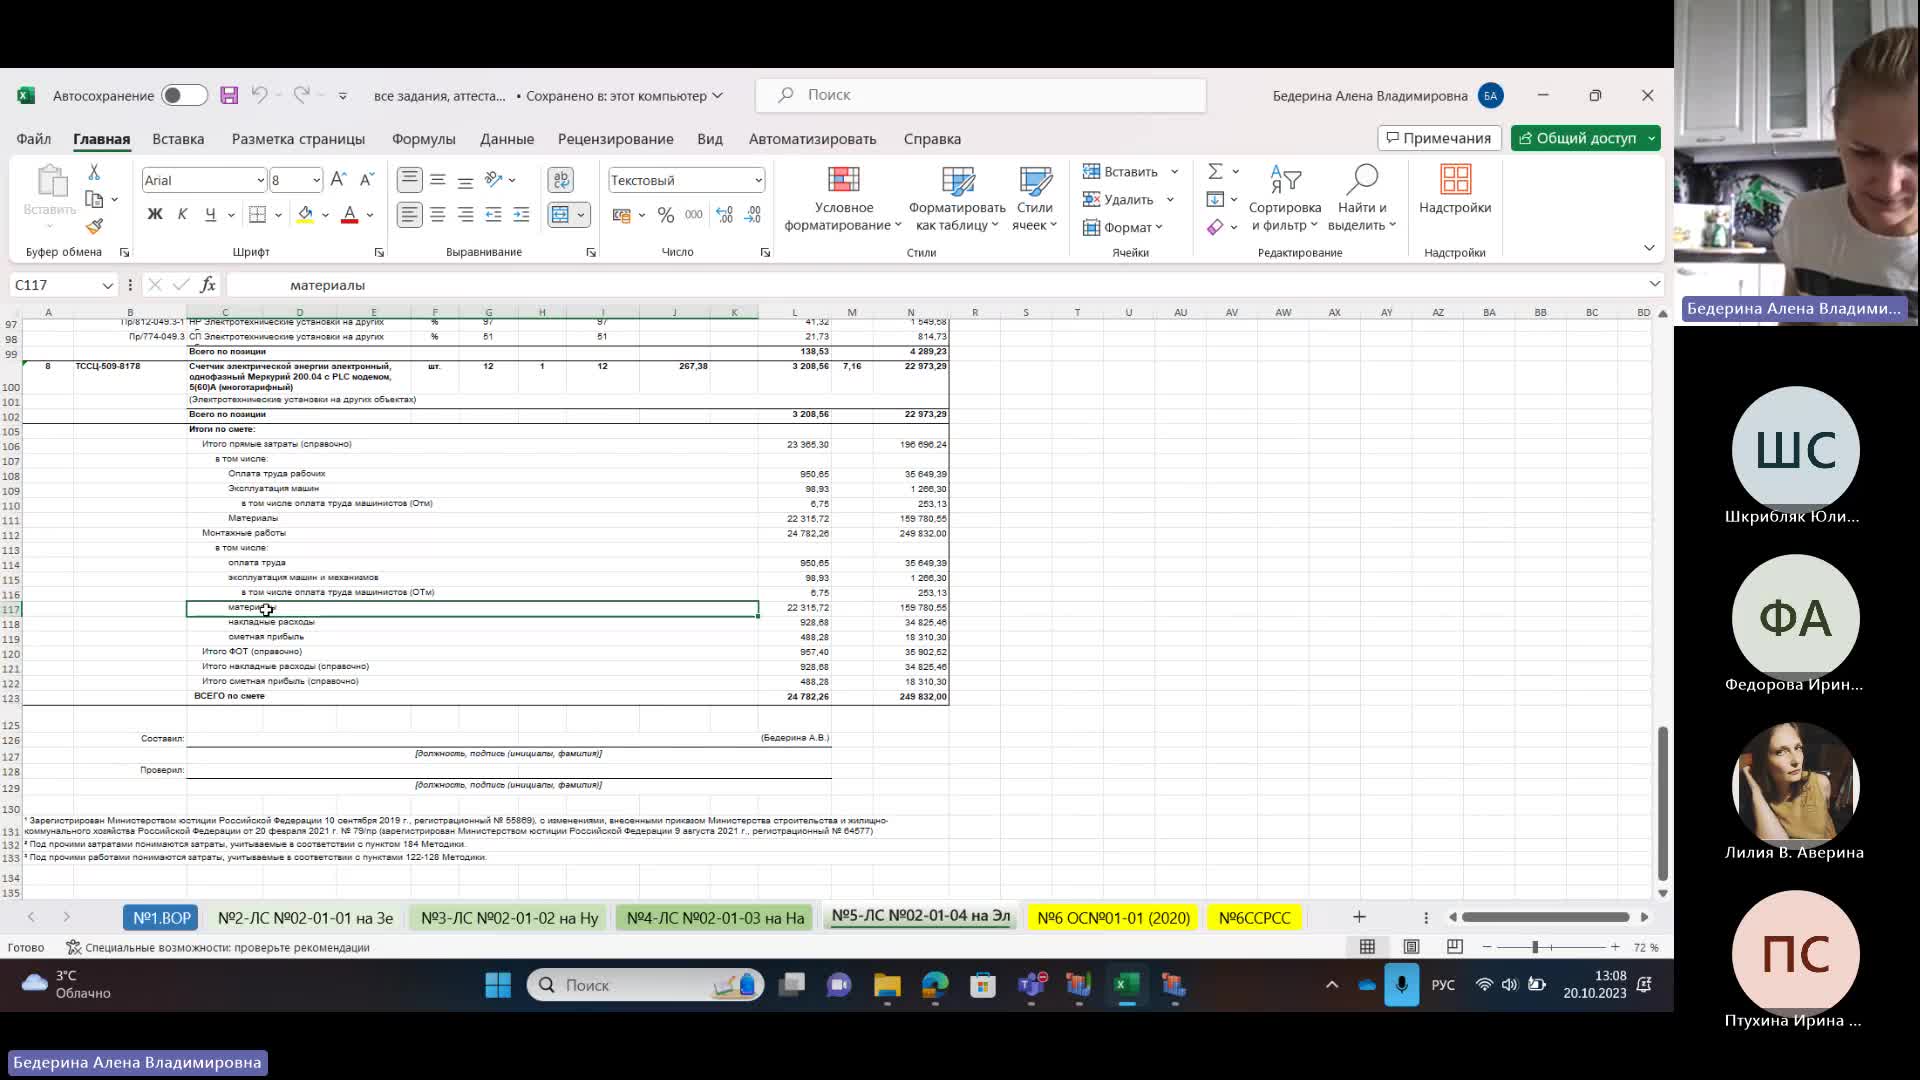This screenshot has width=1920, height=1080.
Task: Click the Save floppy disk icon
Action: 229,95
